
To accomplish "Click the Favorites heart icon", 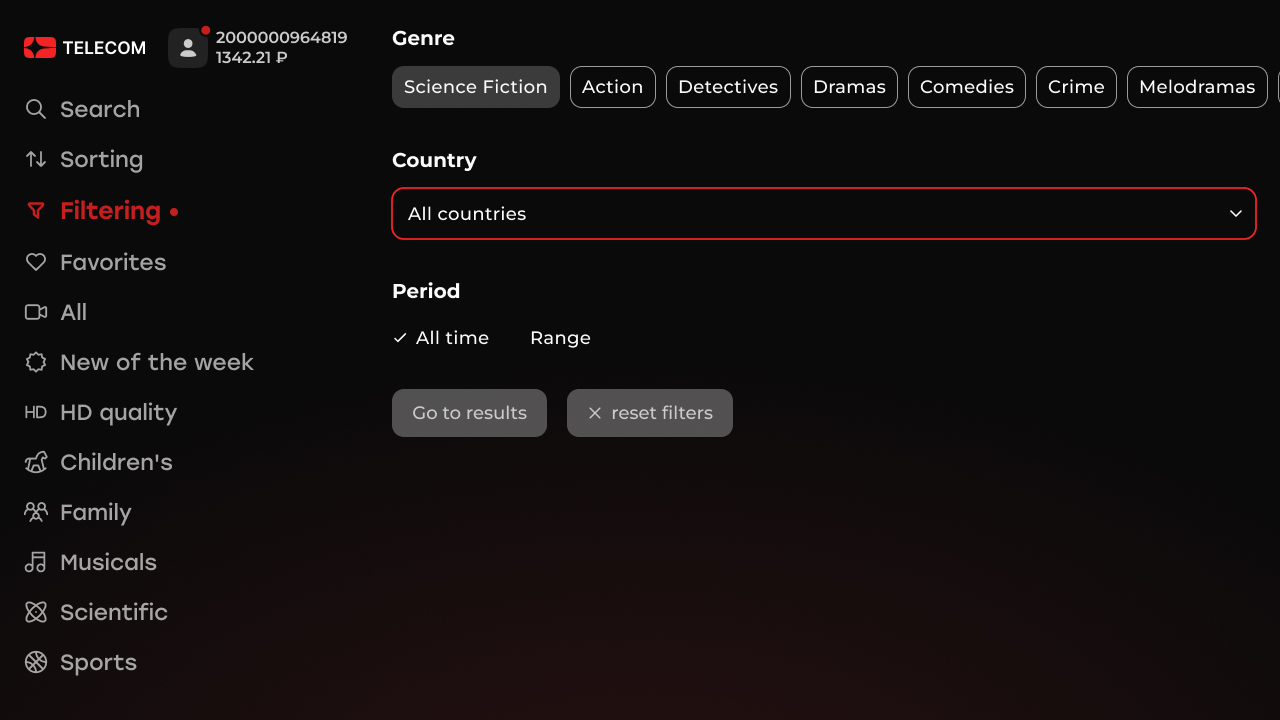I will tap(36, 262).
